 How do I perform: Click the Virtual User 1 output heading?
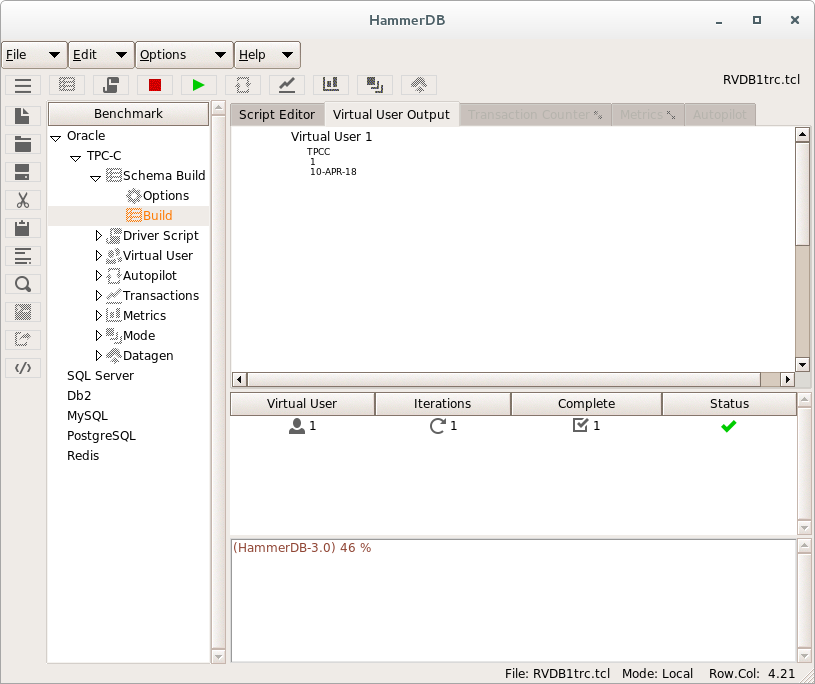click(x=332, y=137)
